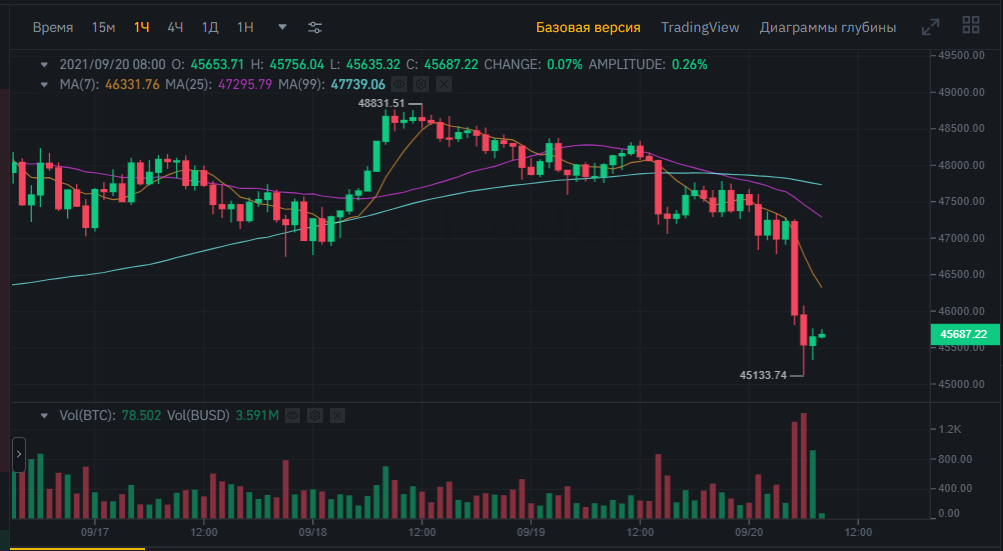
Task: Select the 15м interval
Action: (x=103, y=28)
